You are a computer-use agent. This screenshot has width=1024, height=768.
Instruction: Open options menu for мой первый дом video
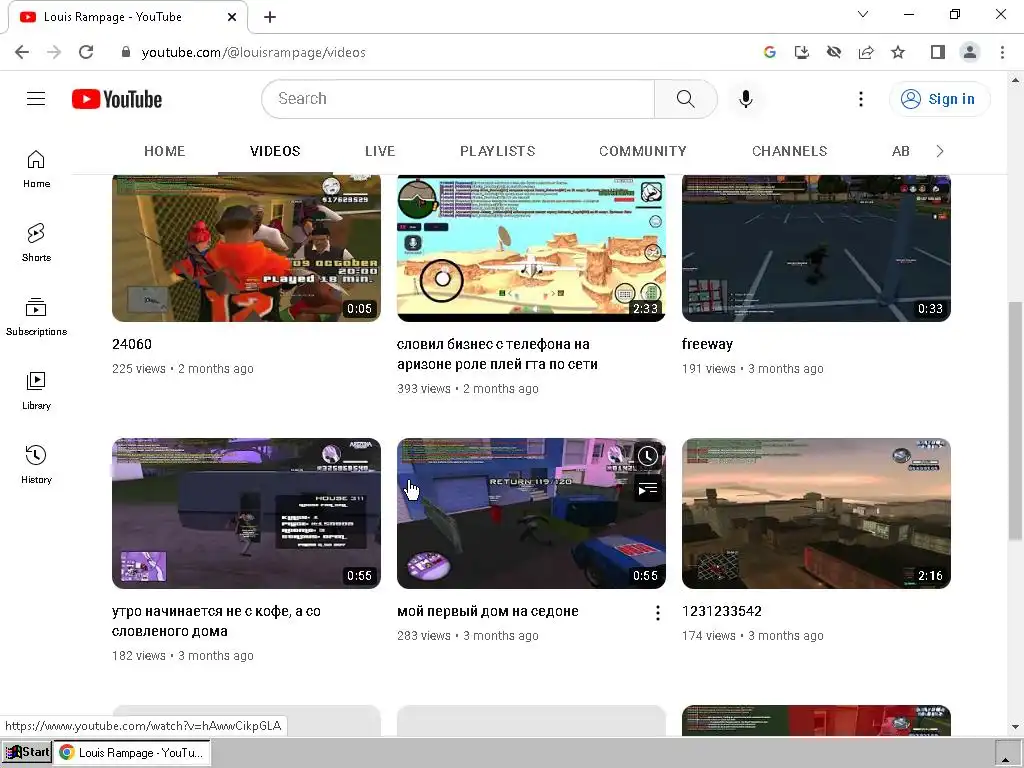(658, 613)
